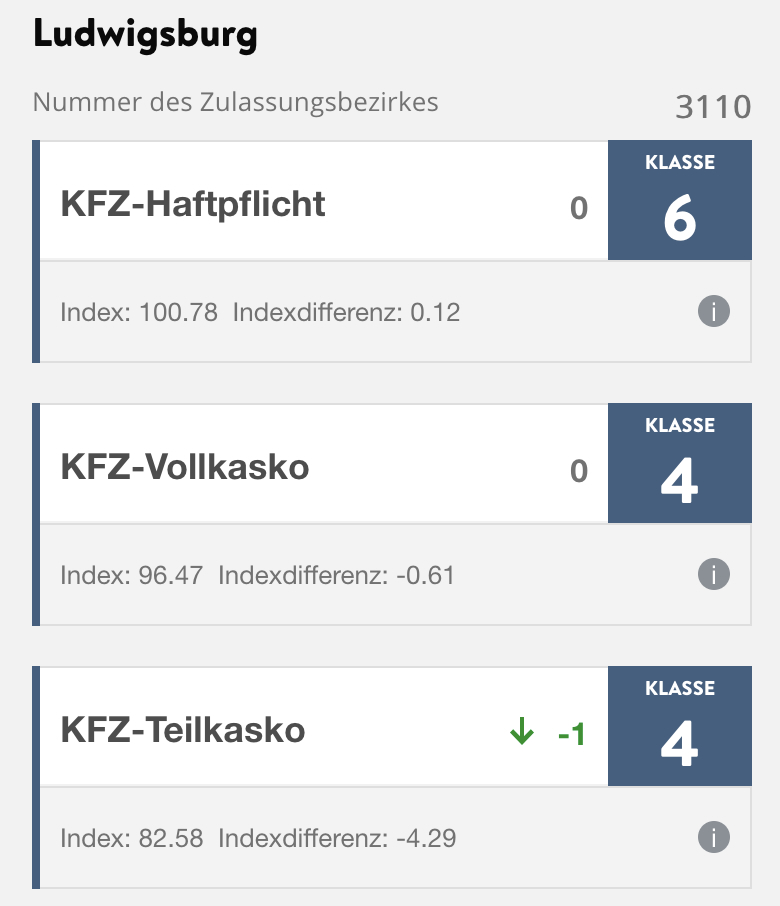Click the green -1 class change value
This screenshot has height=906, width=780.
pyautogui.click(x=571, y=735)
